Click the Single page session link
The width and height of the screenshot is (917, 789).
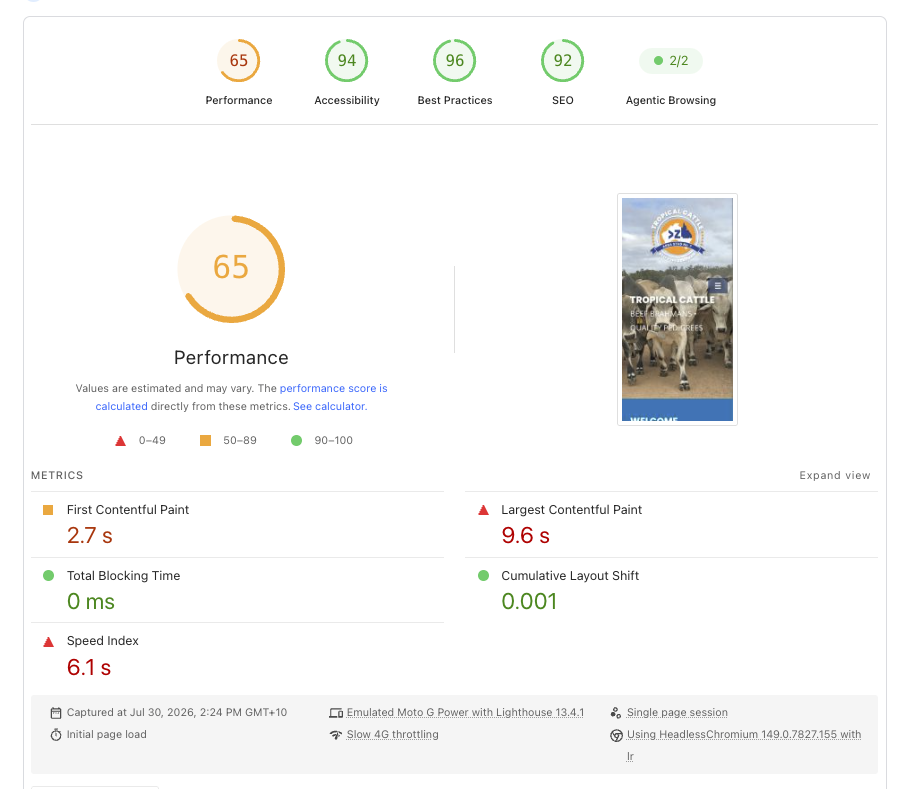[677, 712]
